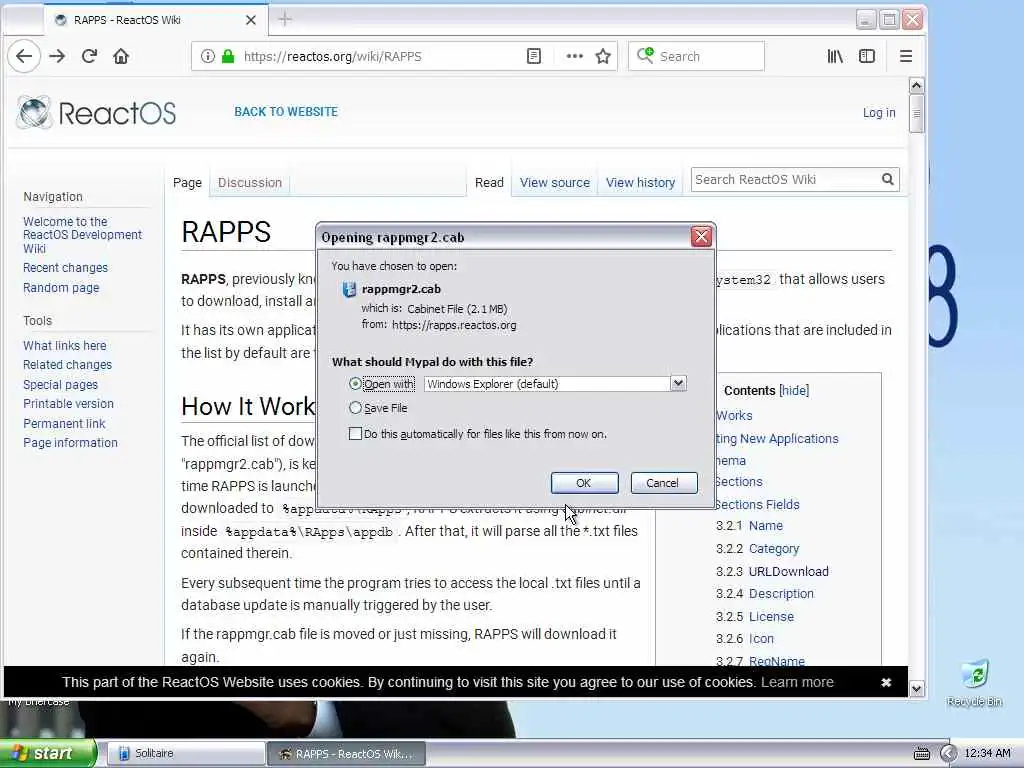Show site information icon in address bar
Viewport: 1024px width, 768px height.
[208, 56]
